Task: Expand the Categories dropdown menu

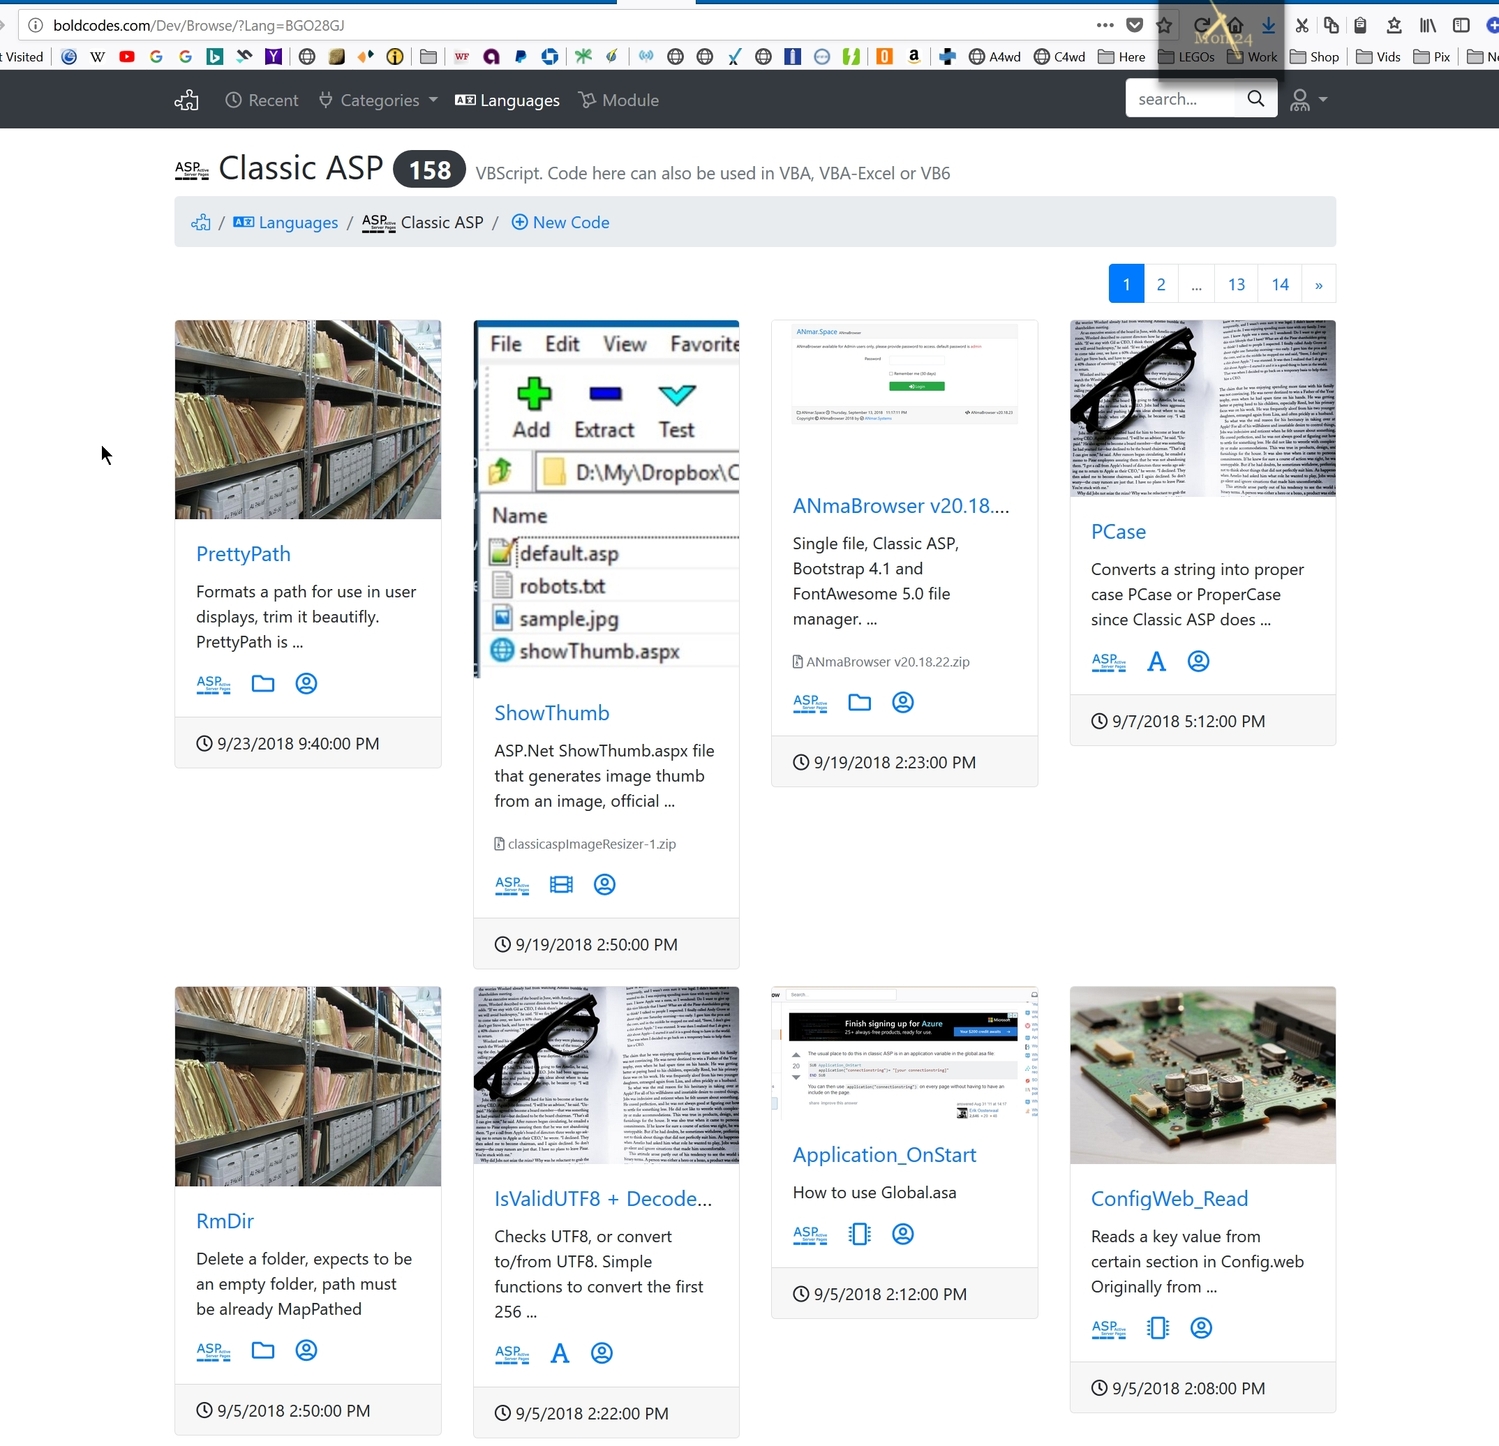Action: click(378, 100)
